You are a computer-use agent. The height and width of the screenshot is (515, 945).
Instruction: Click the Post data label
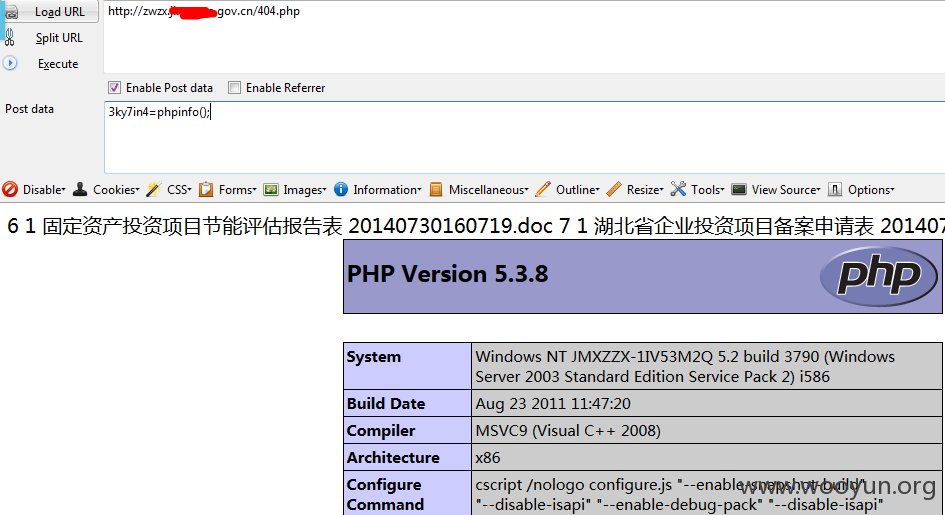pos(30,109)
